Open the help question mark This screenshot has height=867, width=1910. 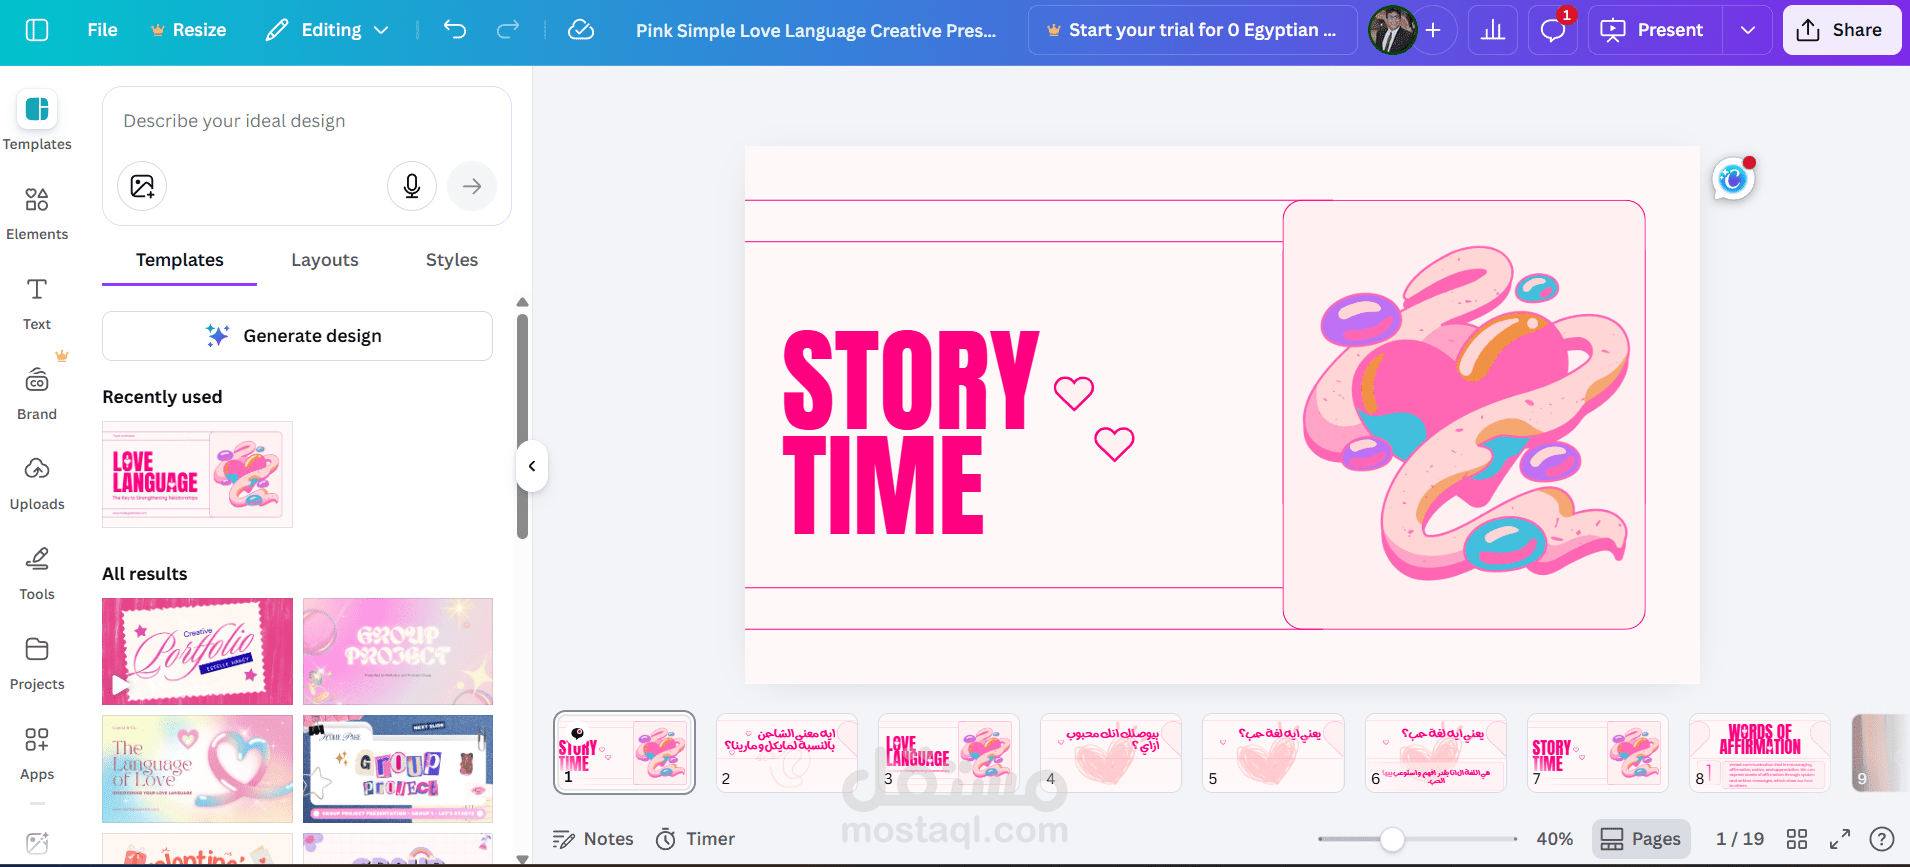(x=1882, y=839)
